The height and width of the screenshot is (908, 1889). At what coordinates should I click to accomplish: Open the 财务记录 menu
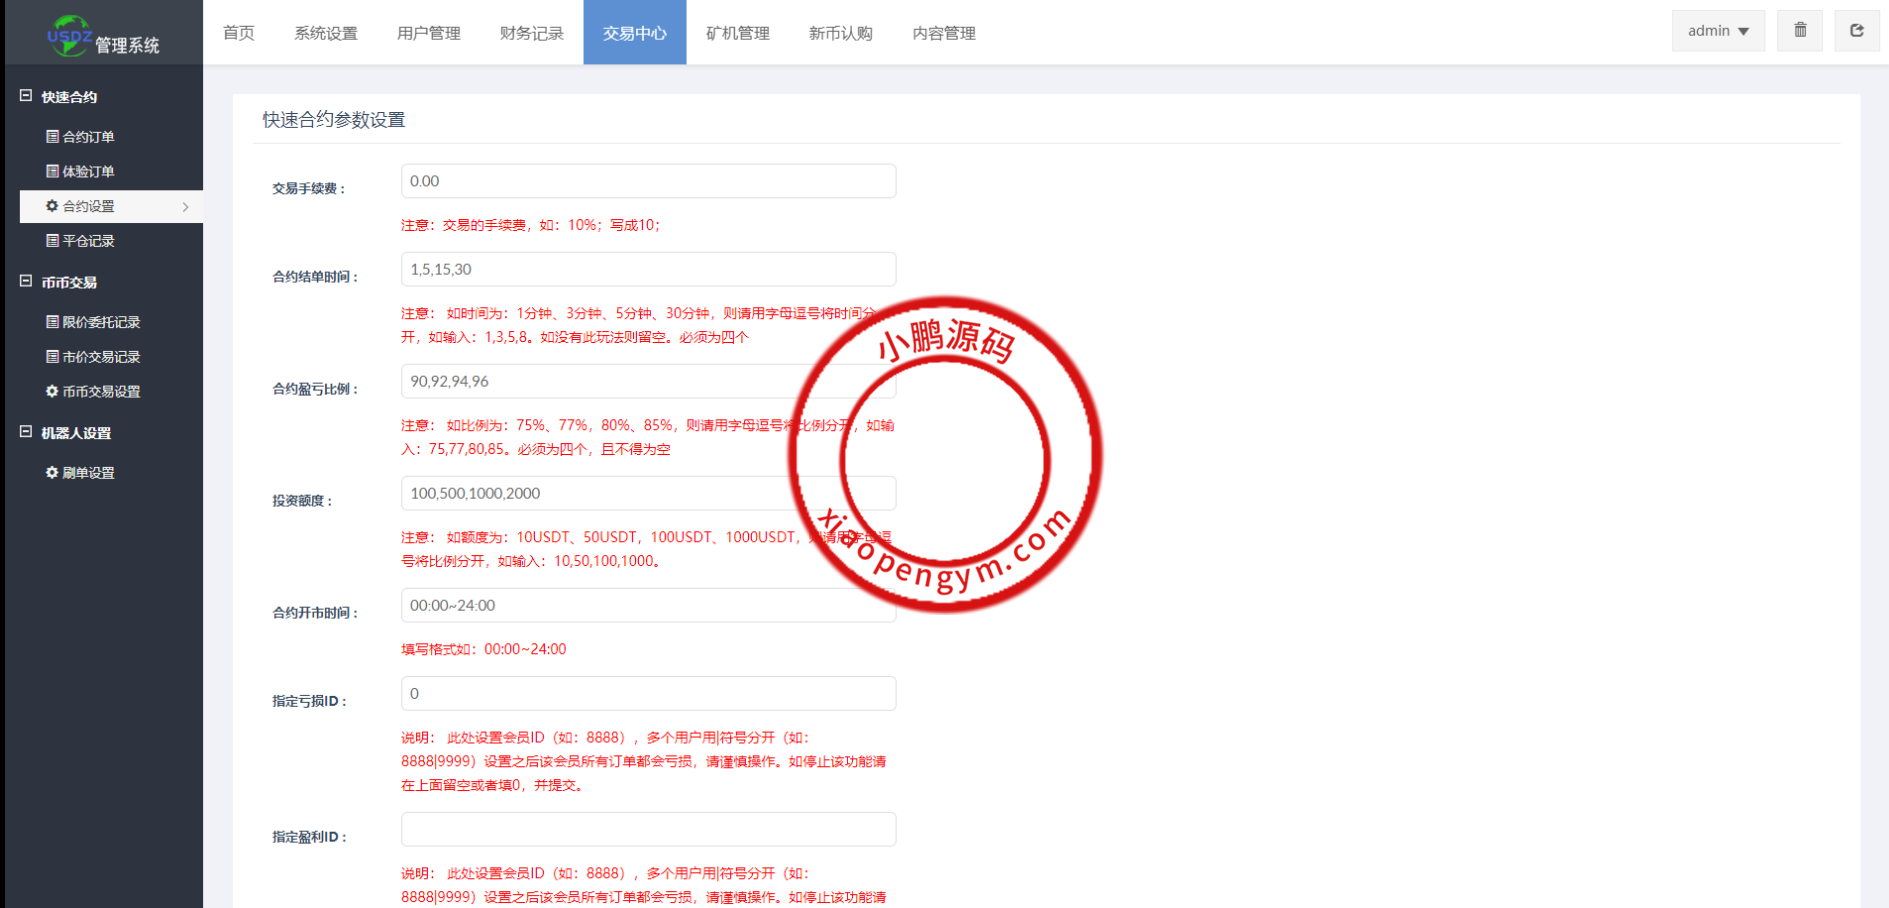tap(530, 32)
